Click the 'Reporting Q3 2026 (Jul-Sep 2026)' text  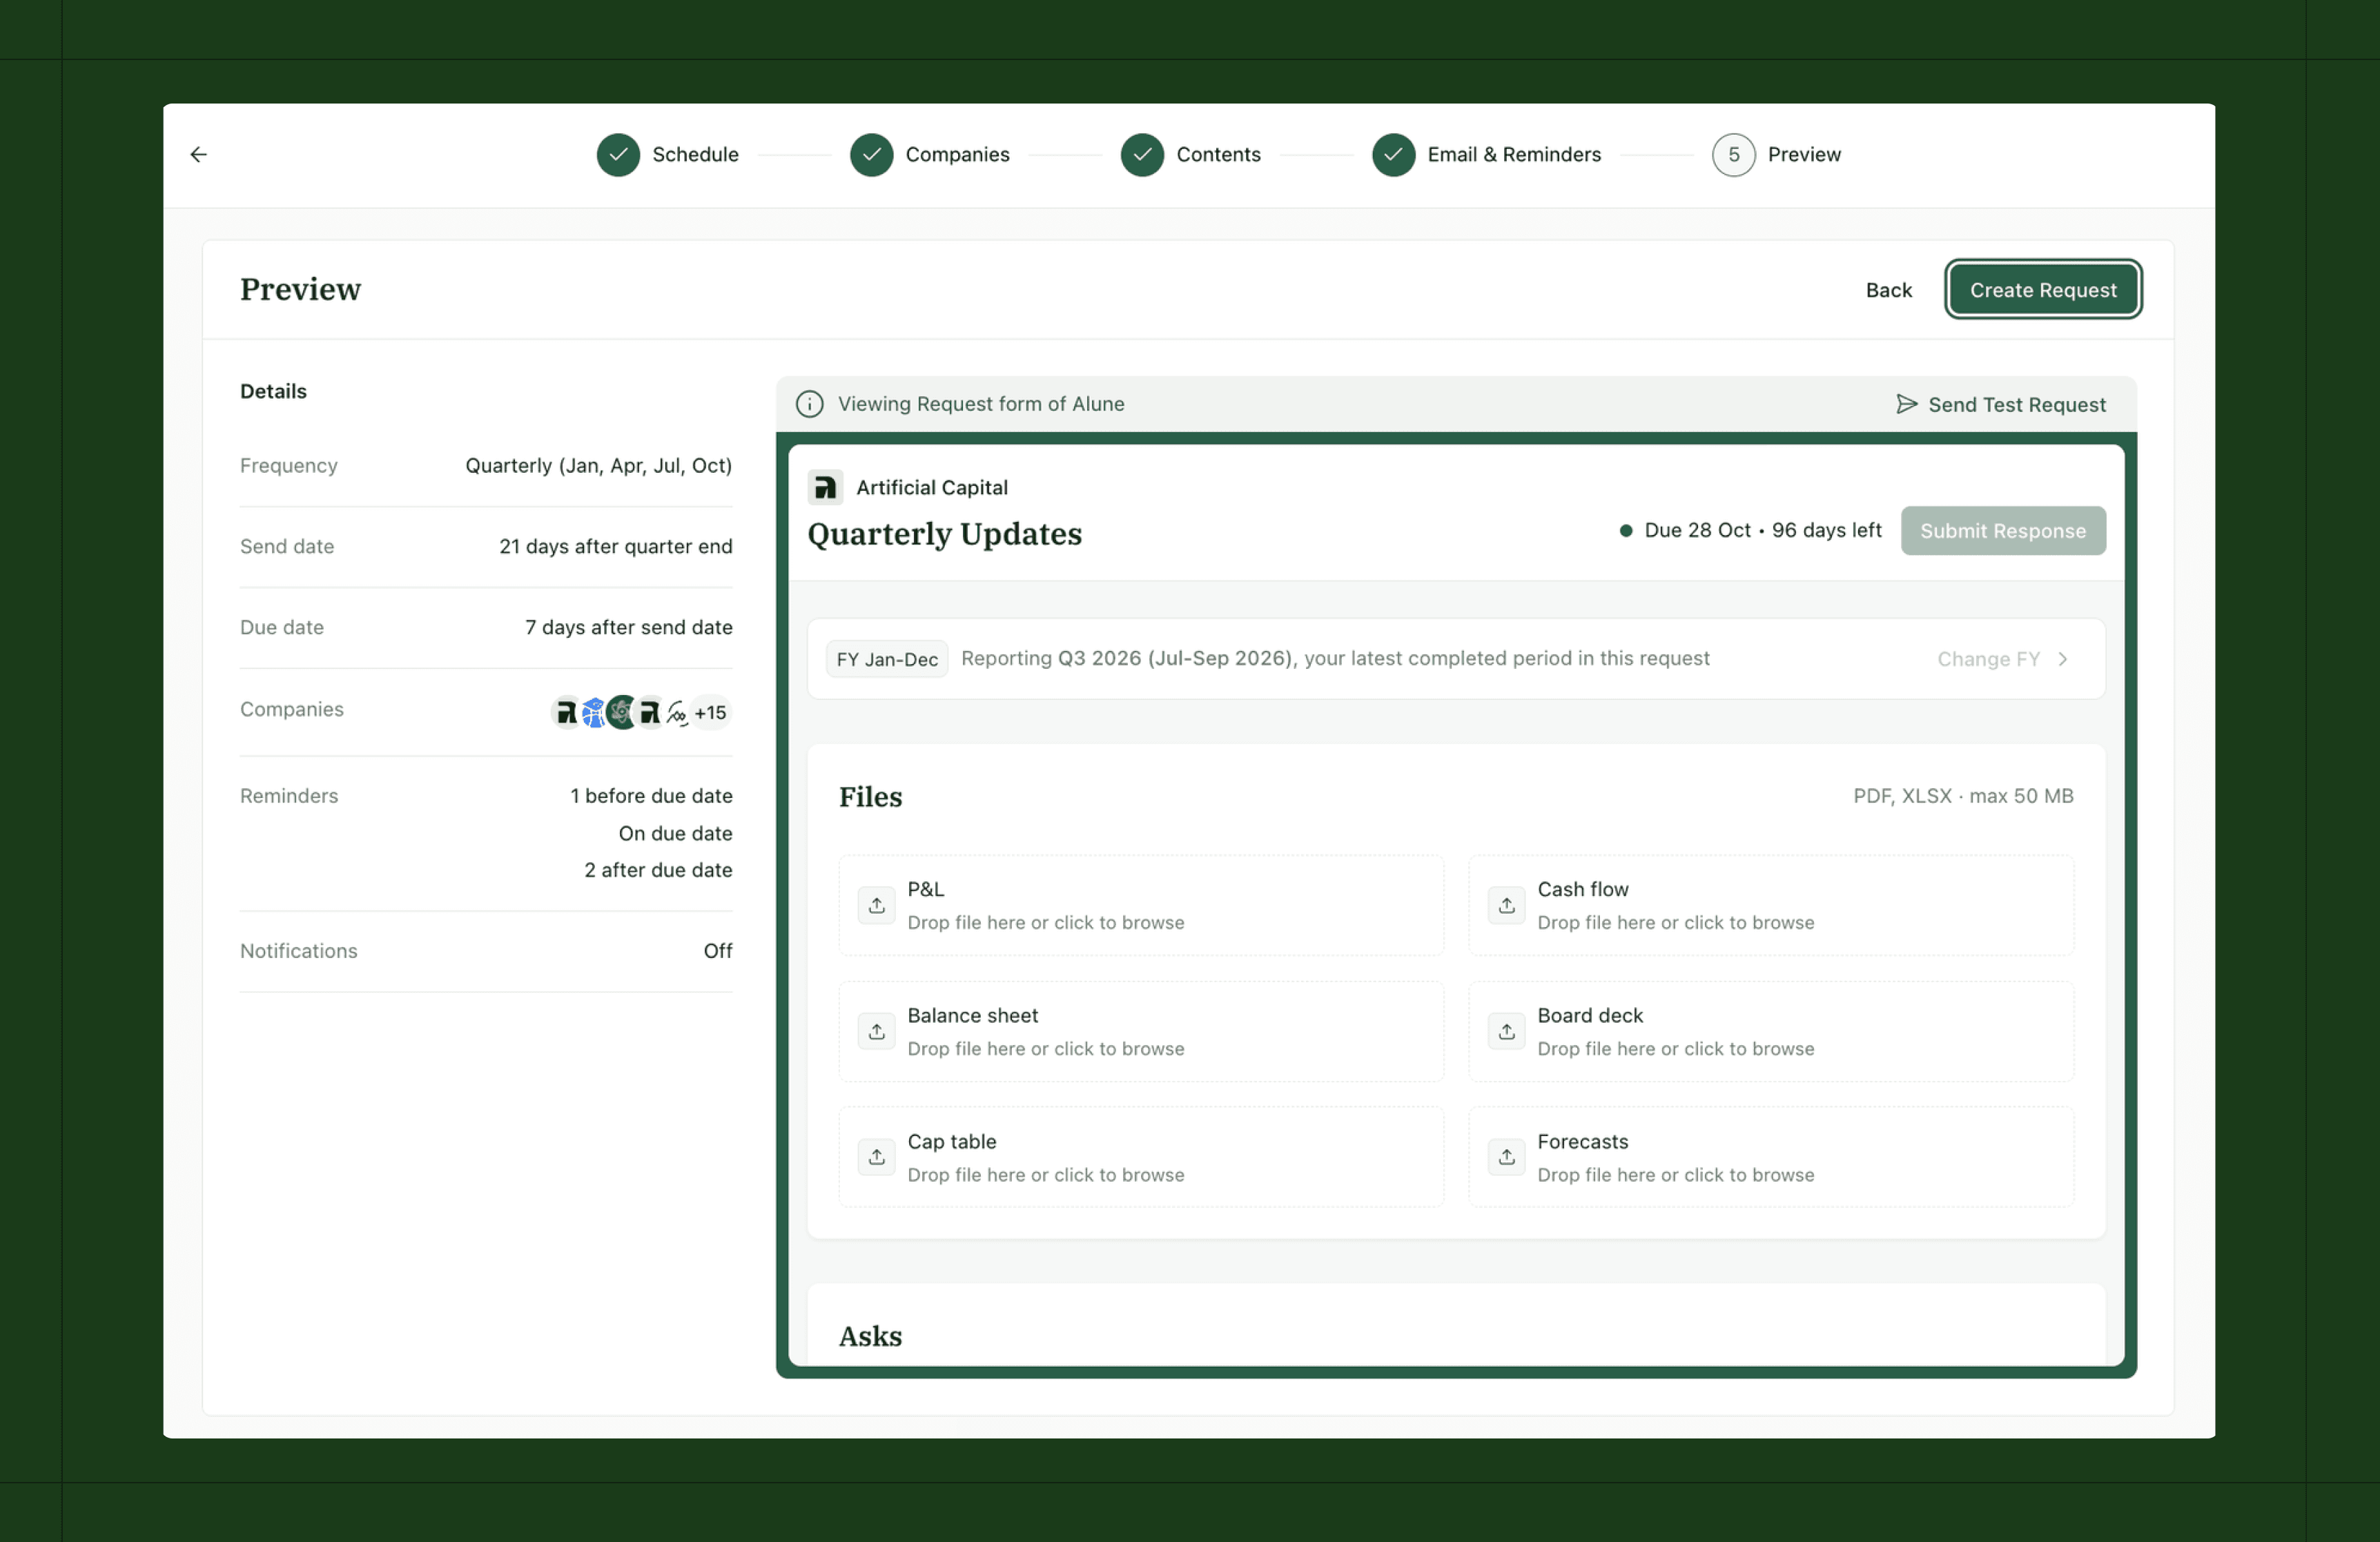pos(1127,658)
